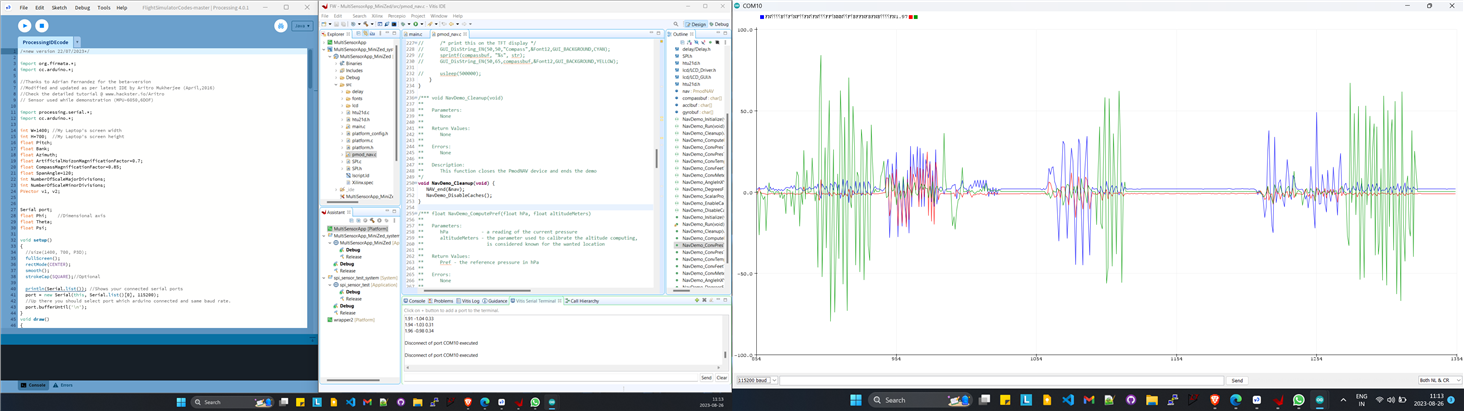Select the main.c editor tab
1464x411 pixels.
pyautogui.click(x=415, y=34)
